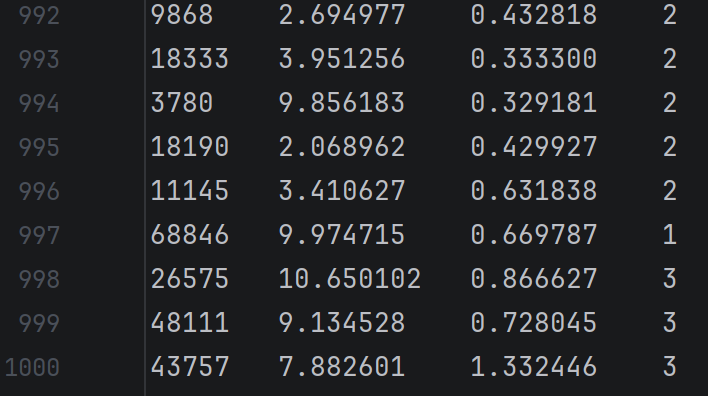
Task: Click value 0.631838
Action: point(534,191)
